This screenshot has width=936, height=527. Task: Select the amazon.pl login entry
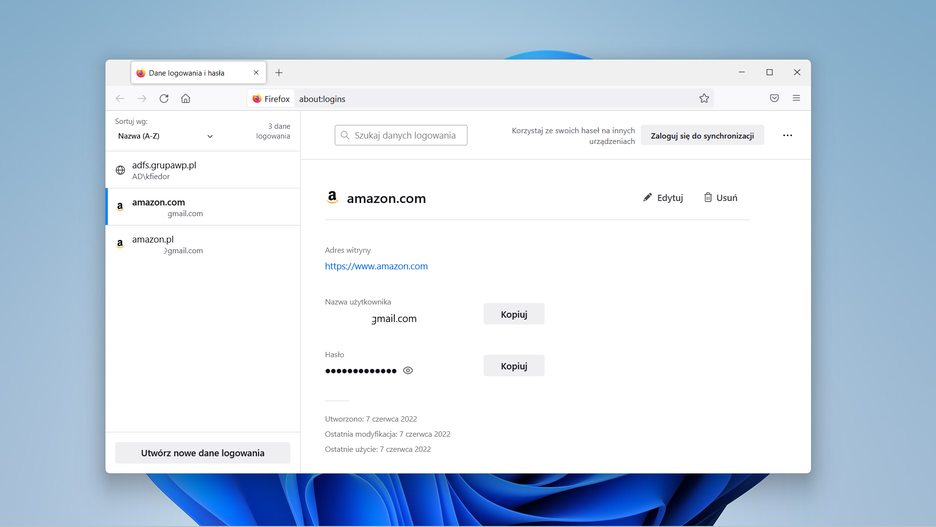(203, 244)
